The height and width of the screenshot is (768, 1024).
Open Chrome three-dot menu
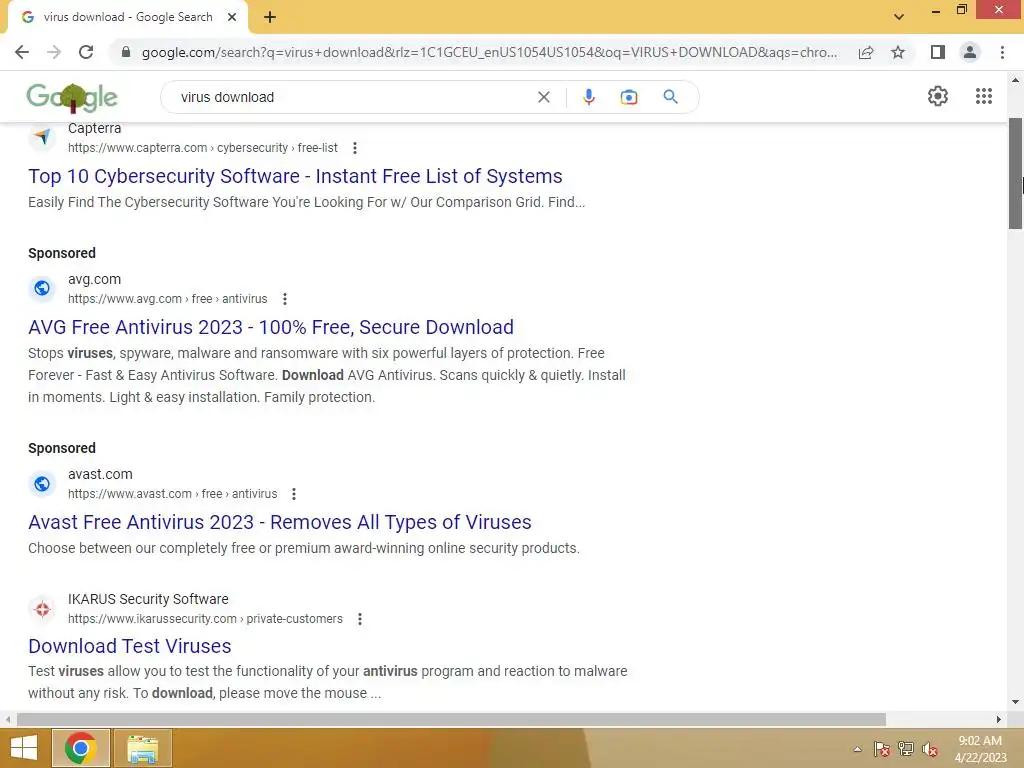coord(1002,52)
